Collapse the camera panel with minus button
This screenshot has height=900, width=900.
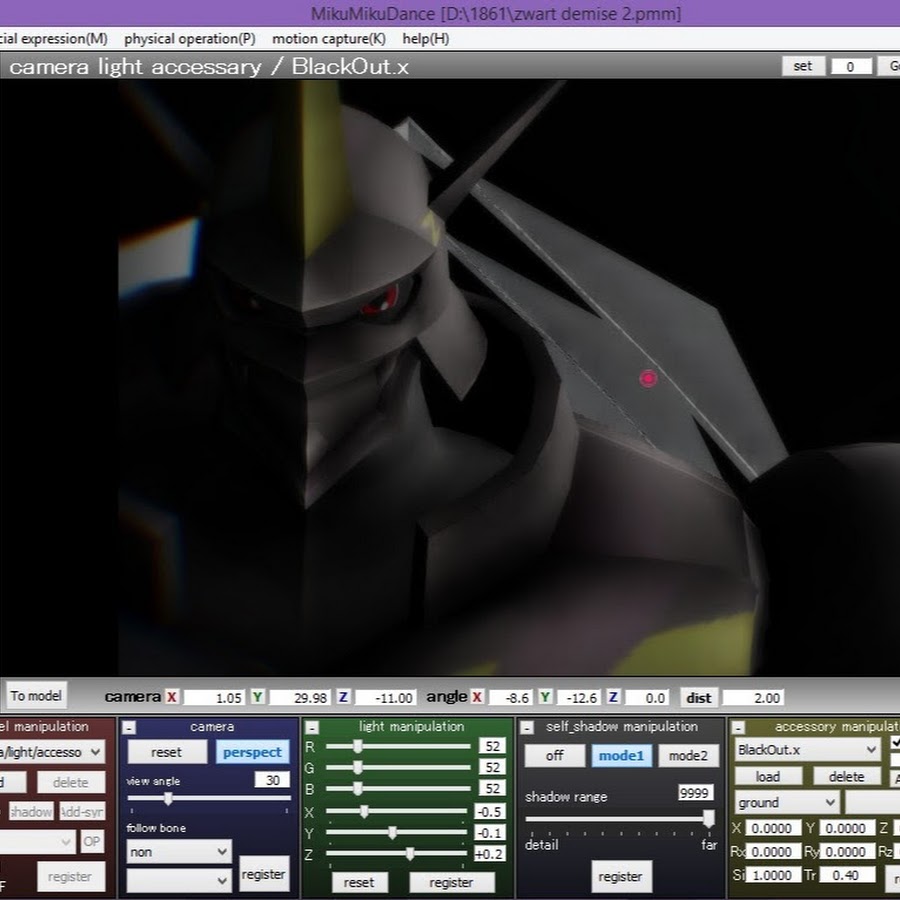coord(129,728)
